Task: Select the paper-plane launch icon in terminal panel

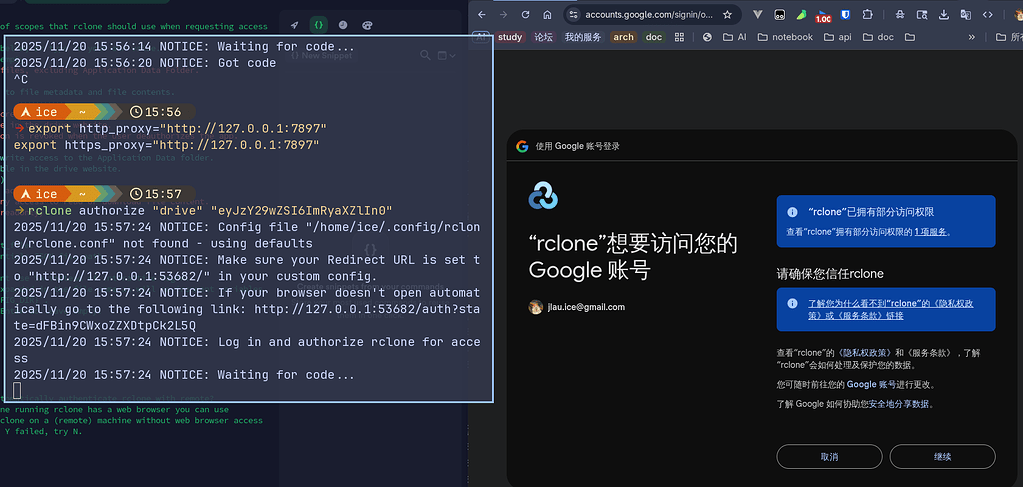Action: click(x=294, y=25)
